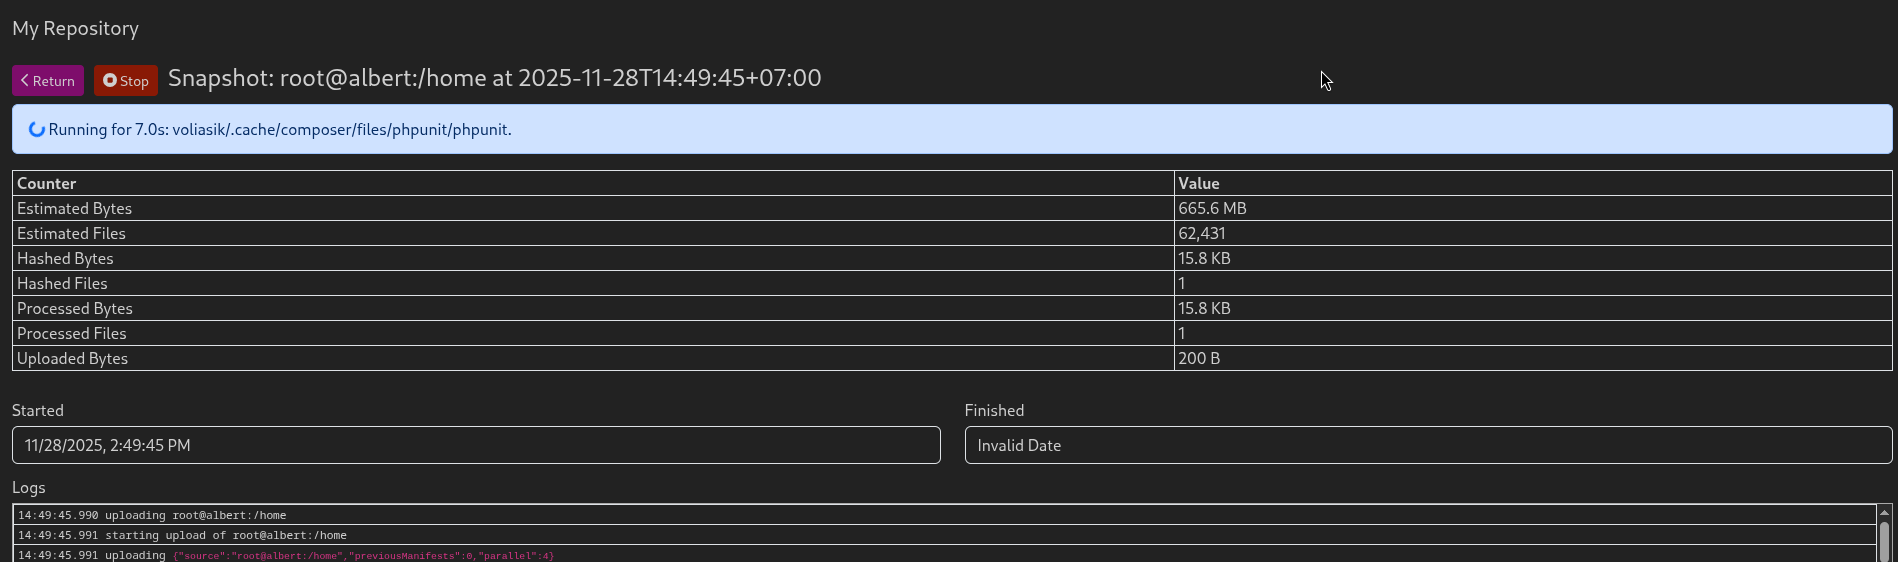
Task: Click the spinning progress icon
Action: [x=37, y=129]
